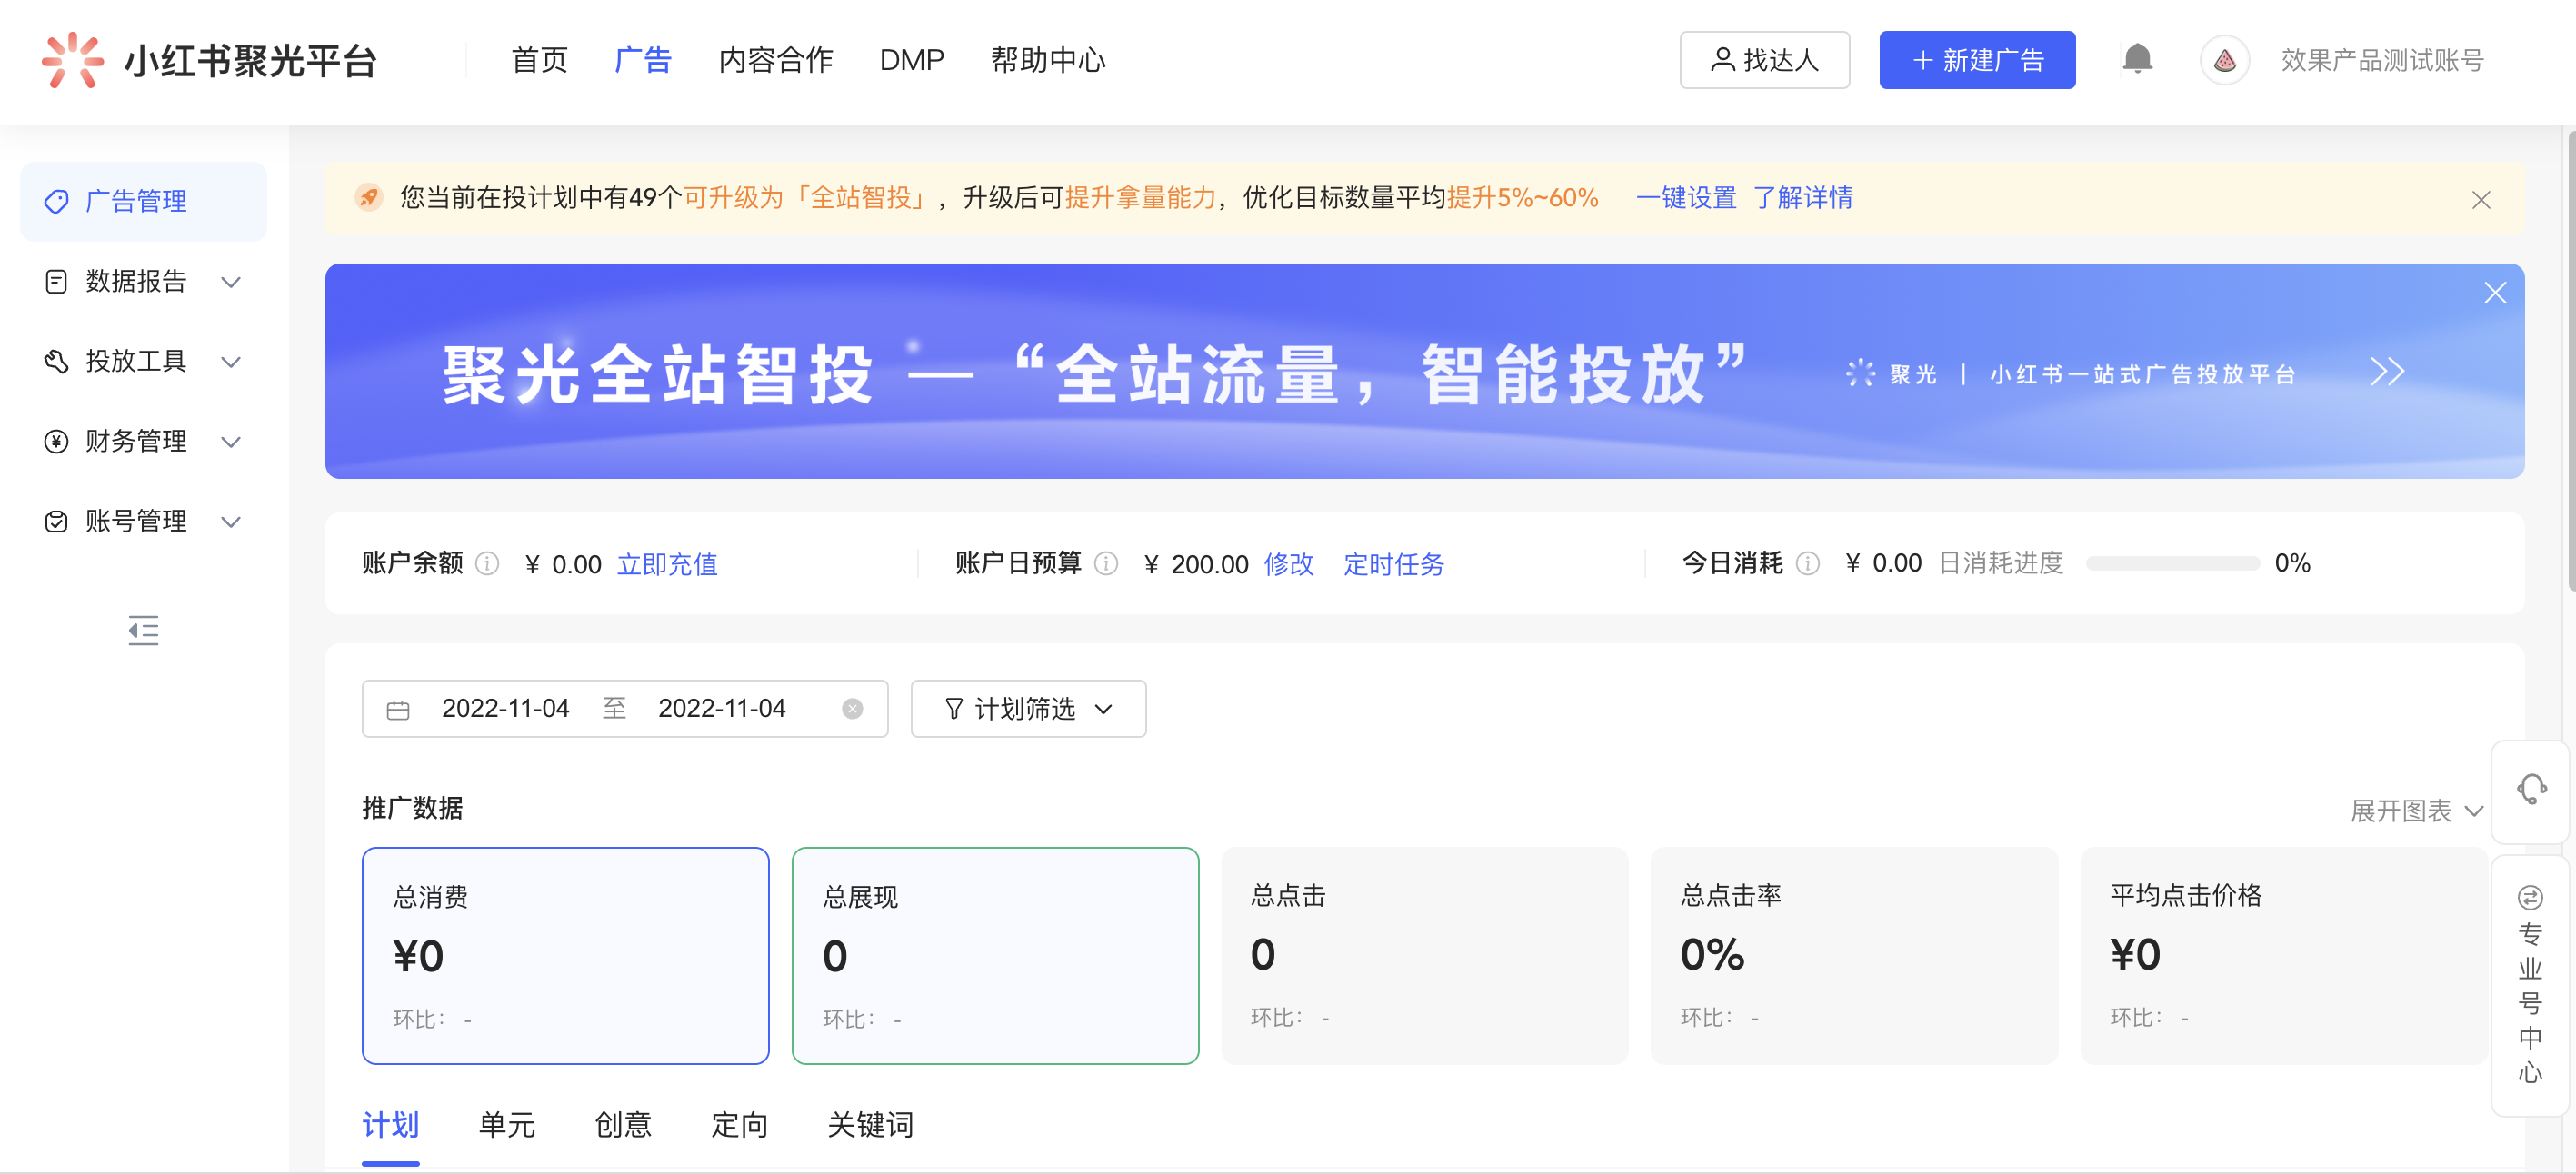
Task: Open 帮助中心 in top navigation
Action: 1048,60
